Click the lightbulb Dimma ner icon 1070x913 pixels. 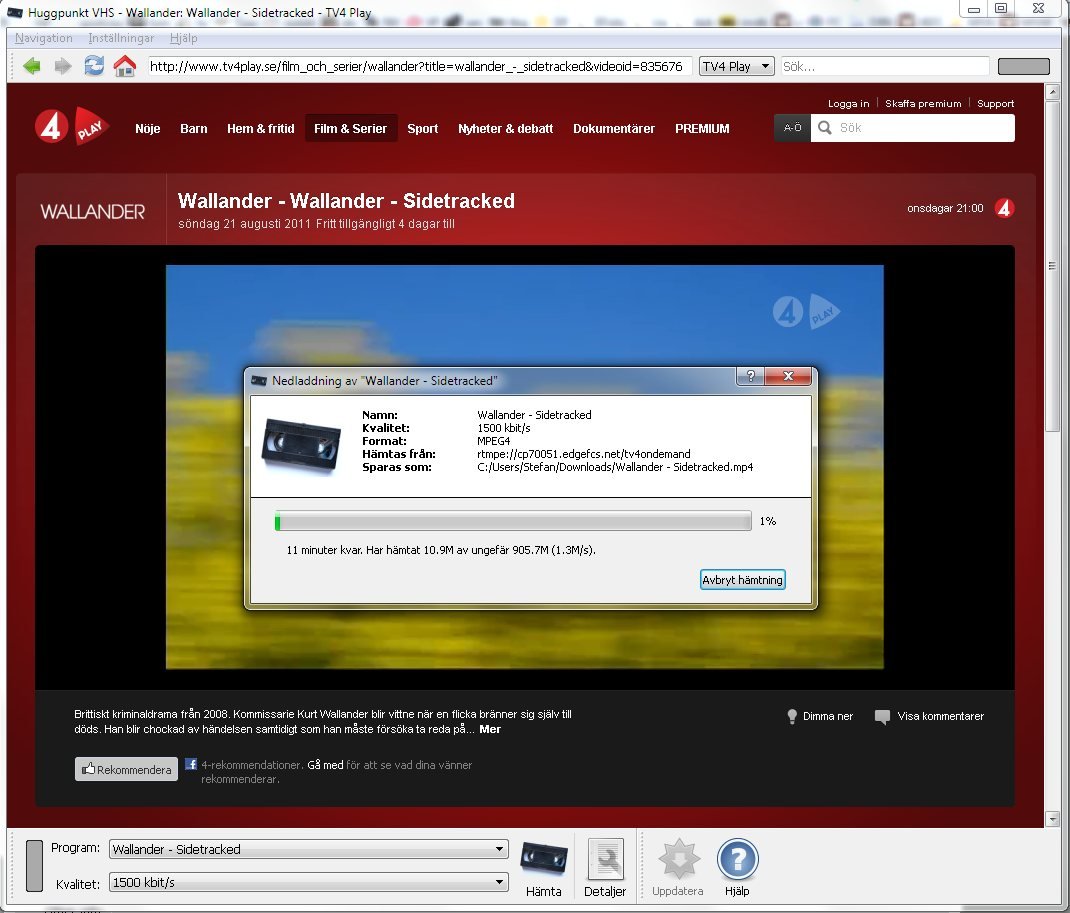[792, 716]
